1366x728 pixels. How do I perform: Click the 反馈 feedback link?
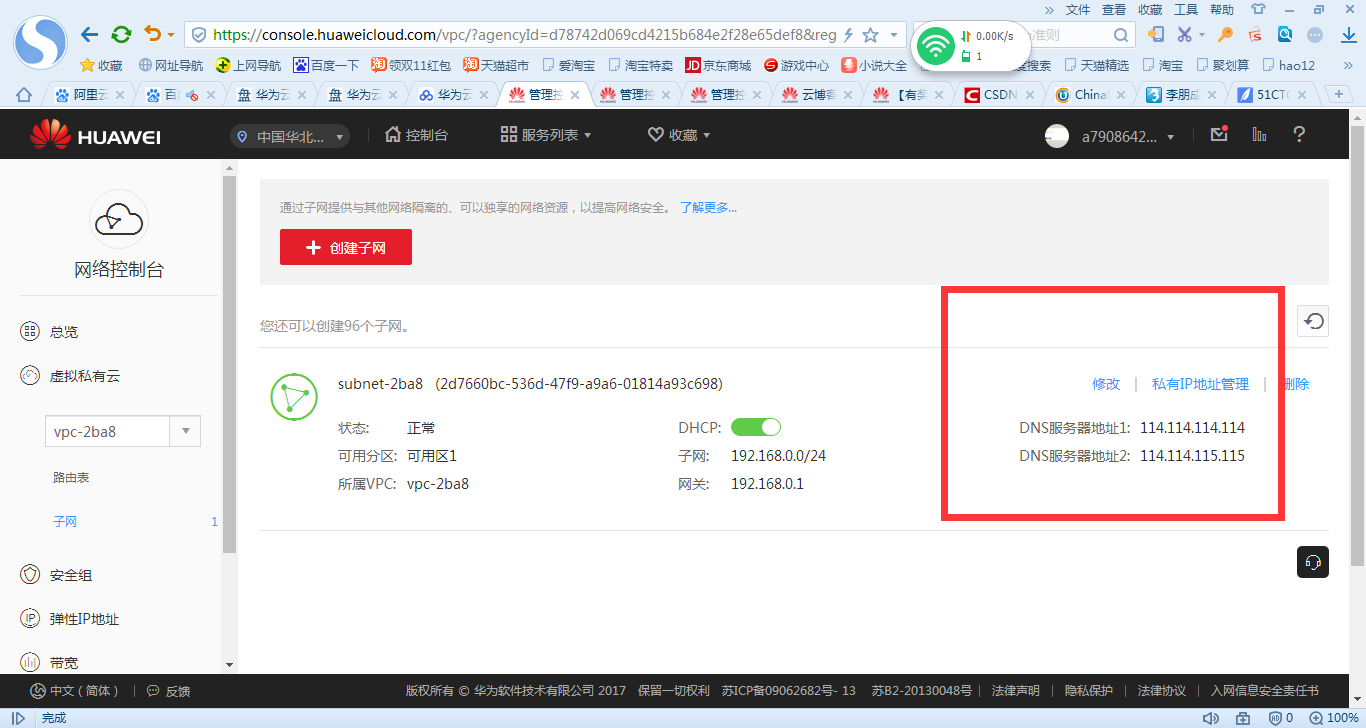click(168, 691)
